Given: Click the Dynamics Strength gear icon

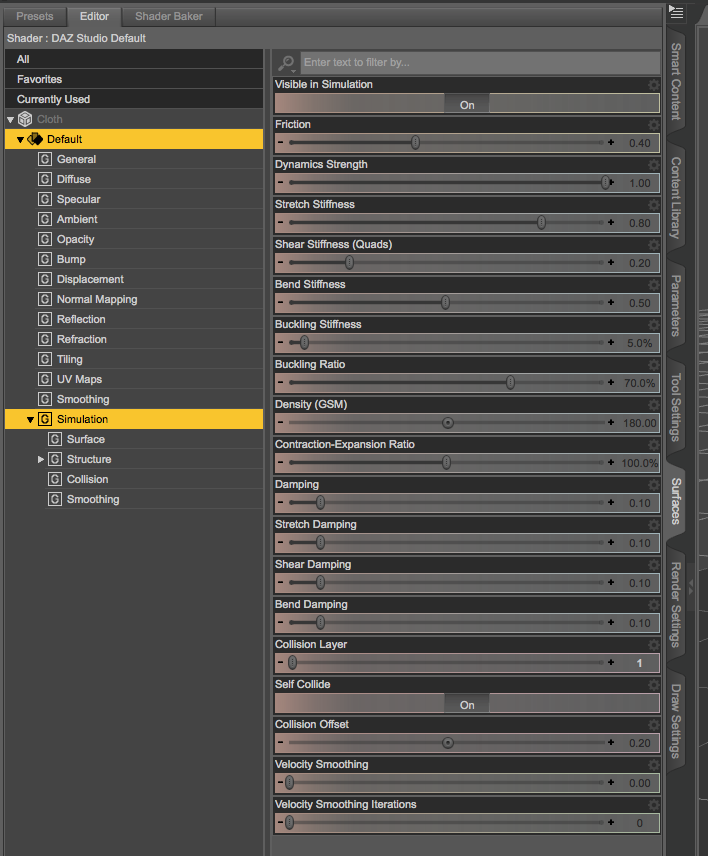Looking at the screenshot, I should coord(654,164).
